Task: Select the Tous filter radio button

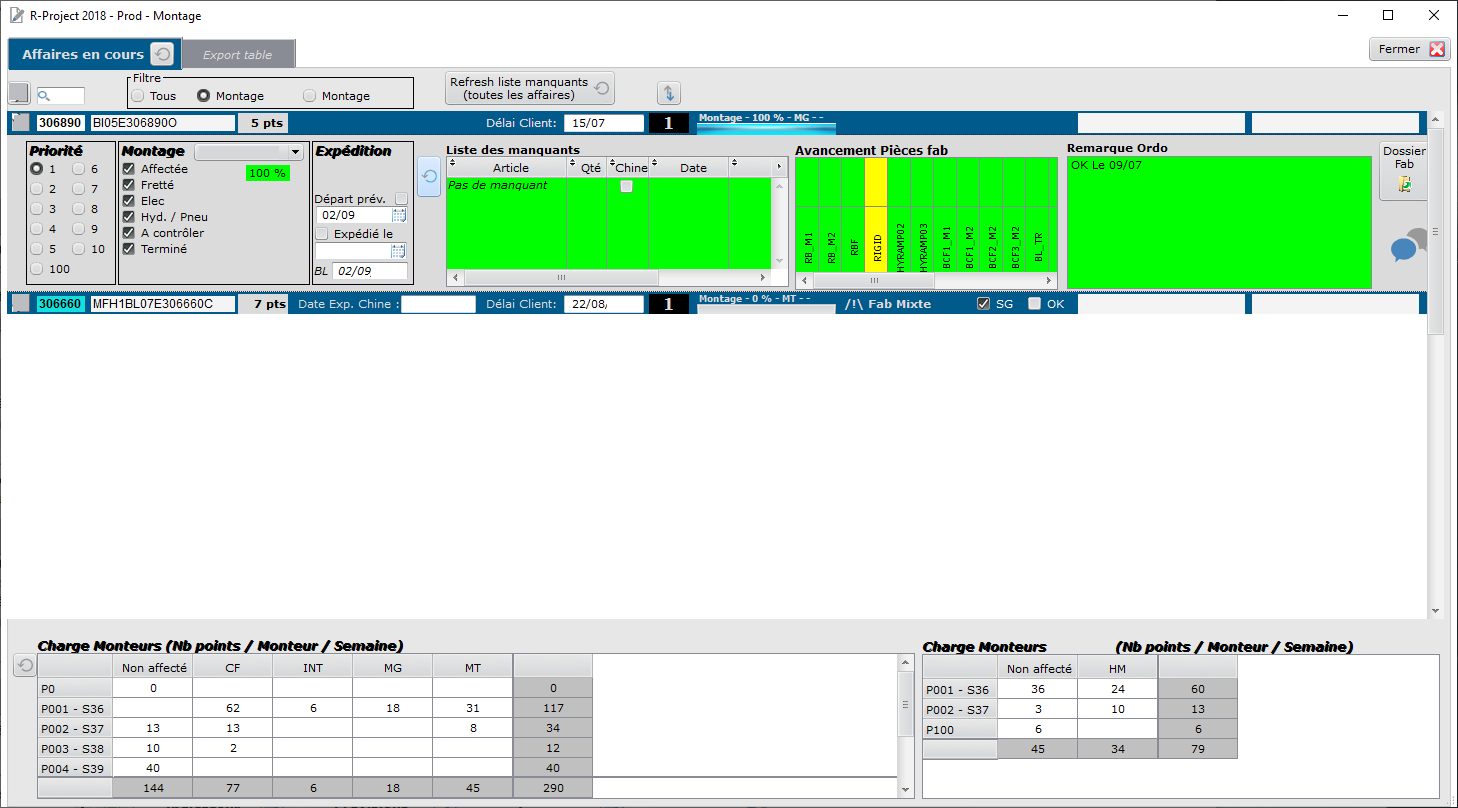Action: tap(137, 96)
